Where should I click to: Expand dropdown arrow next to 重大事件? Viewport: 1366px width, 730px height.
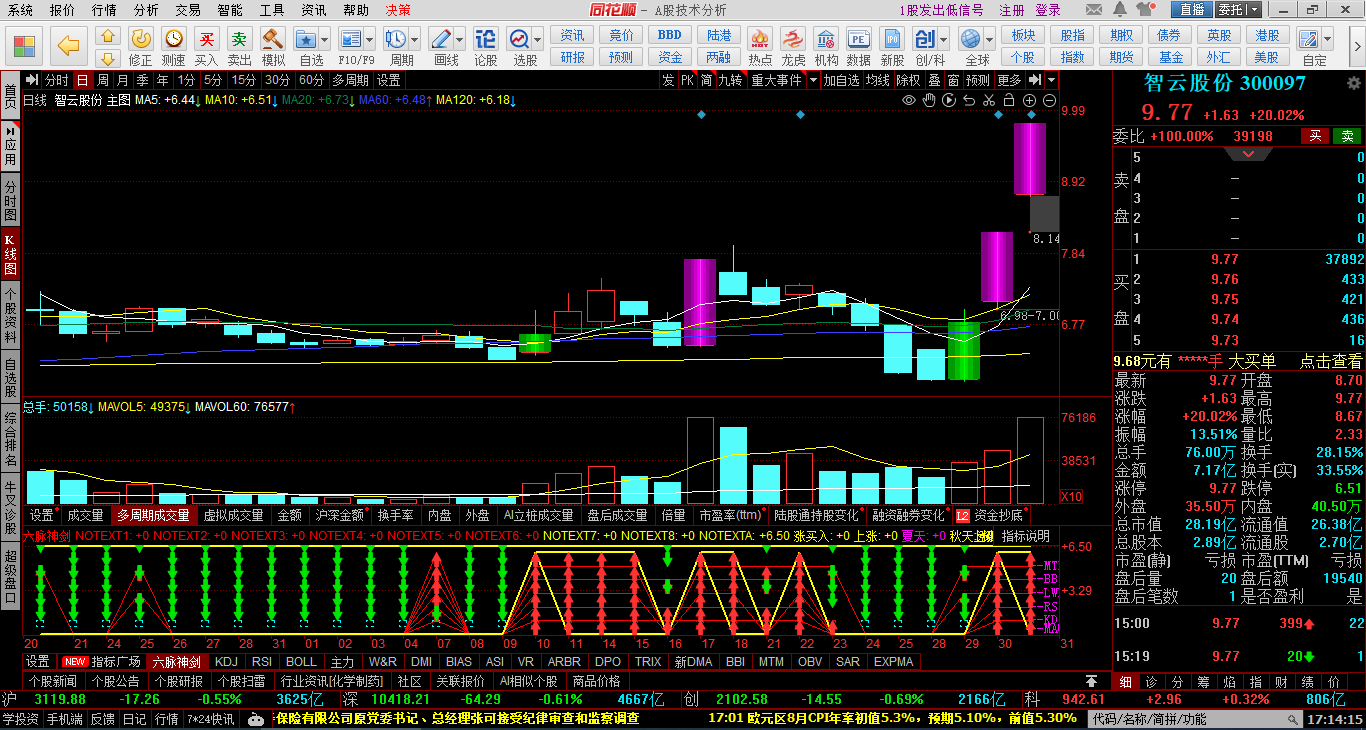[814, 80]
